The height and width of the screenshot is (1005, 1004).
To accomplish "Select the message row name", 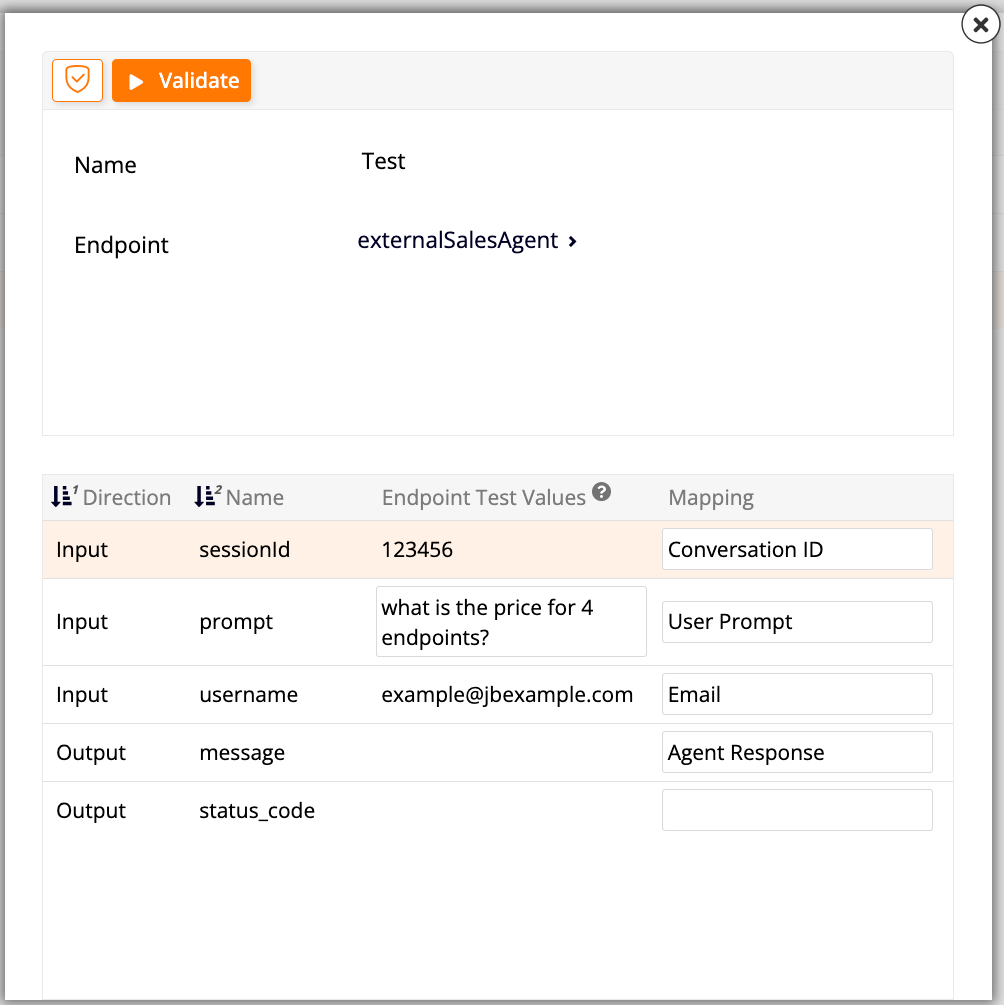I will point(242,752).
